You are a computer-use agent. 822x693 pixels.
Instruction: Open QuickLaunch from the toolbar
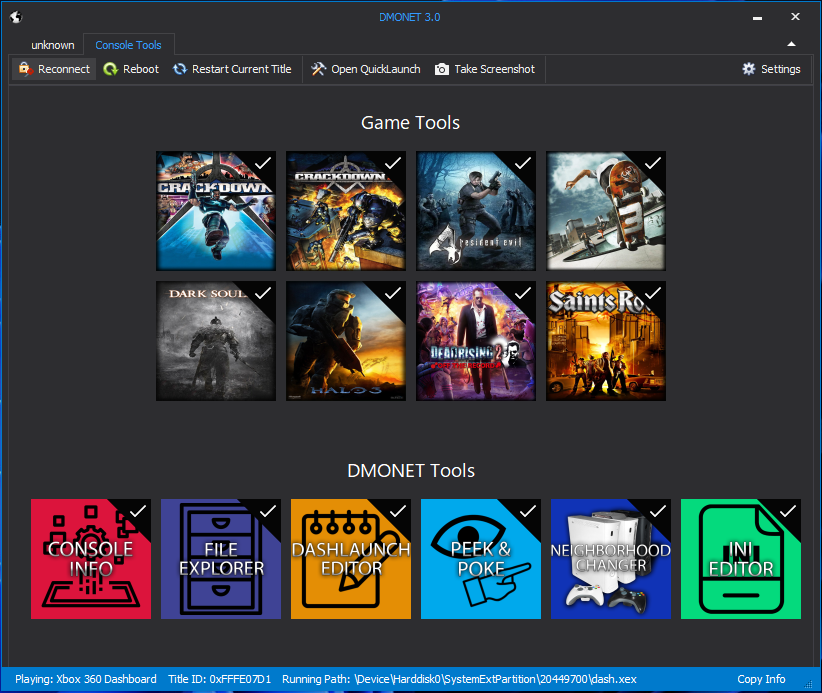point(365,69)
